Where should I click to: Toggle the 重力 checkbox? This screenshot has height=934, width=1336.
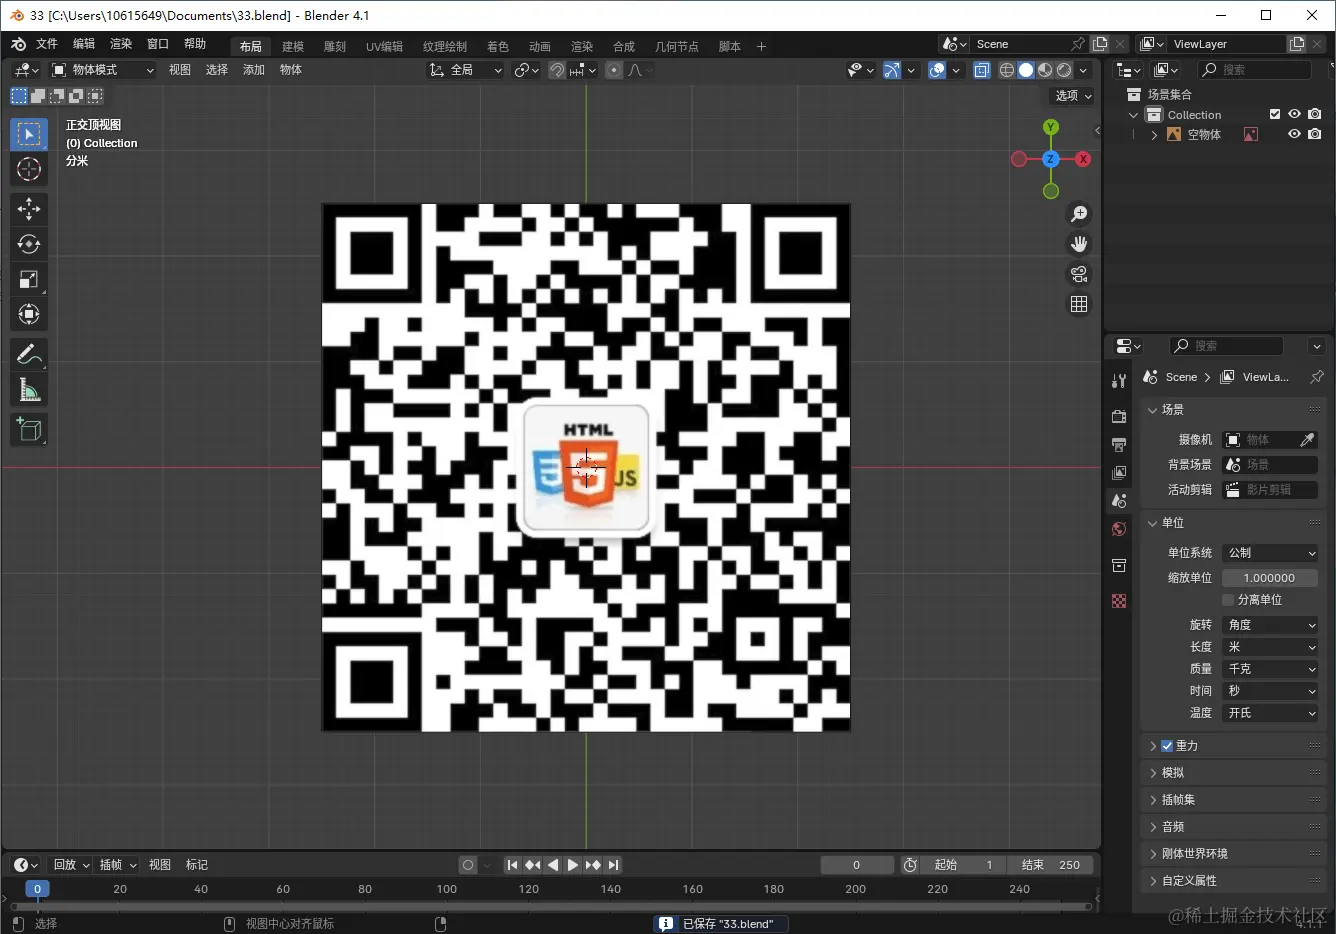tap(1167, 746)
